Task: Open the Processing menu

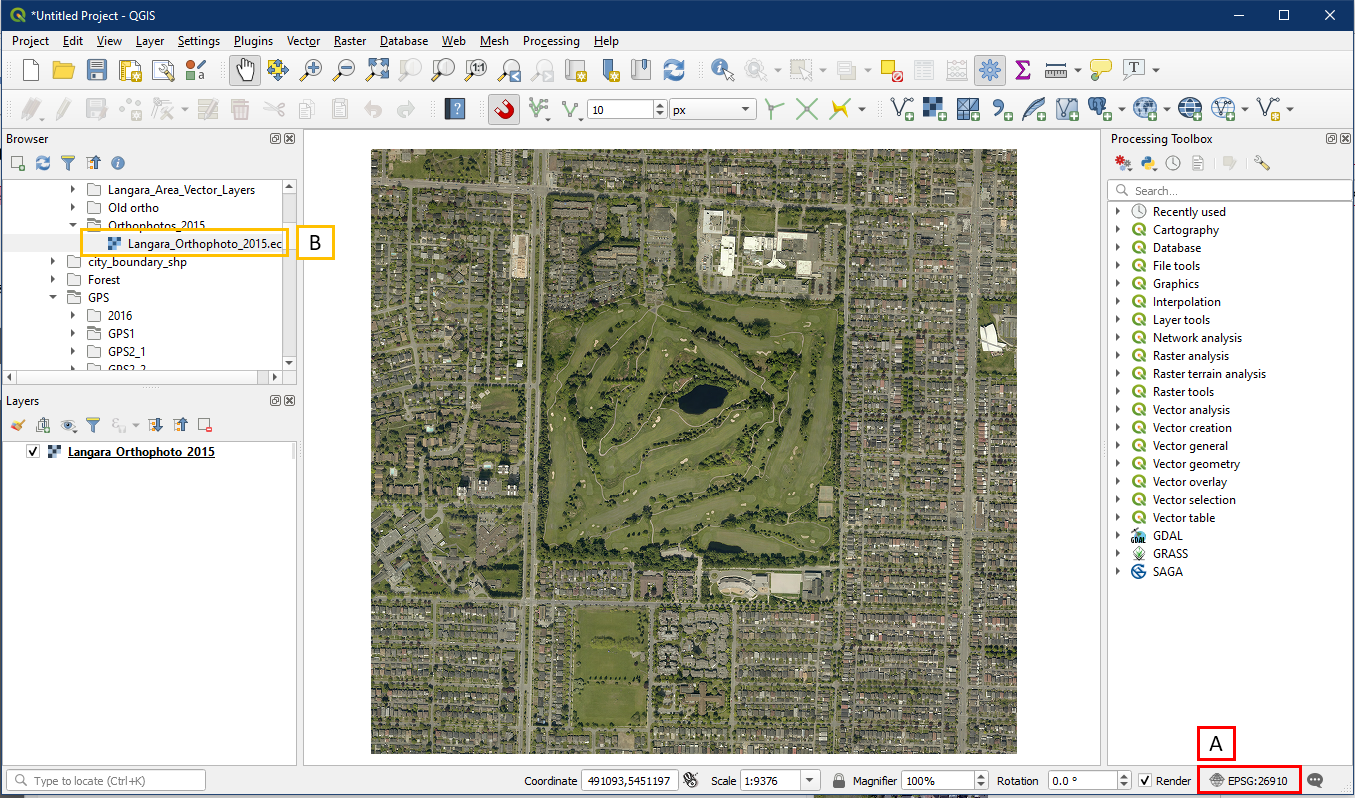Action: (550, 41)
